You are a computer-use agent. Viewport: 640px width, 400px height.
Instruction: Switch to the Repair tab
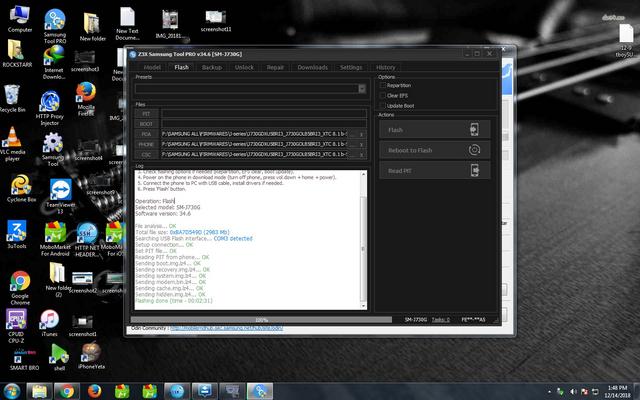click(275, 67)
